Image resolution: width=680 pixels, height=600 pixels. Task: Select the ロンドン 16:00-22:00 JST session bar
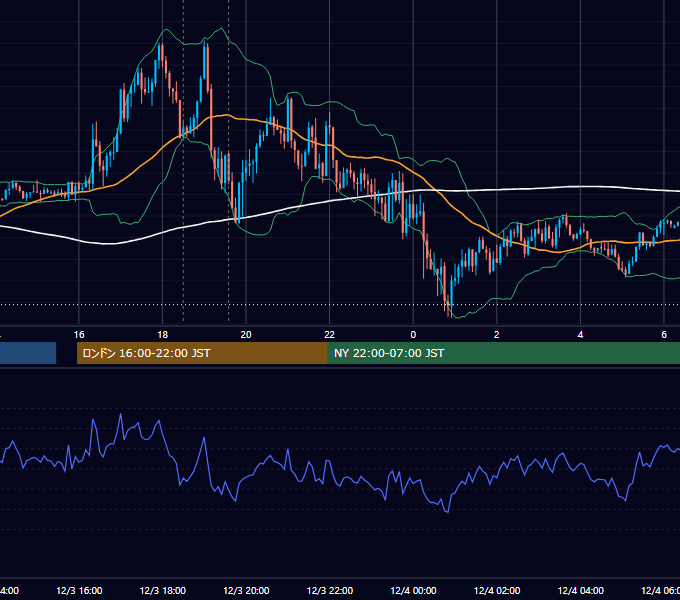pyautogui.click(x=202, y=353)
